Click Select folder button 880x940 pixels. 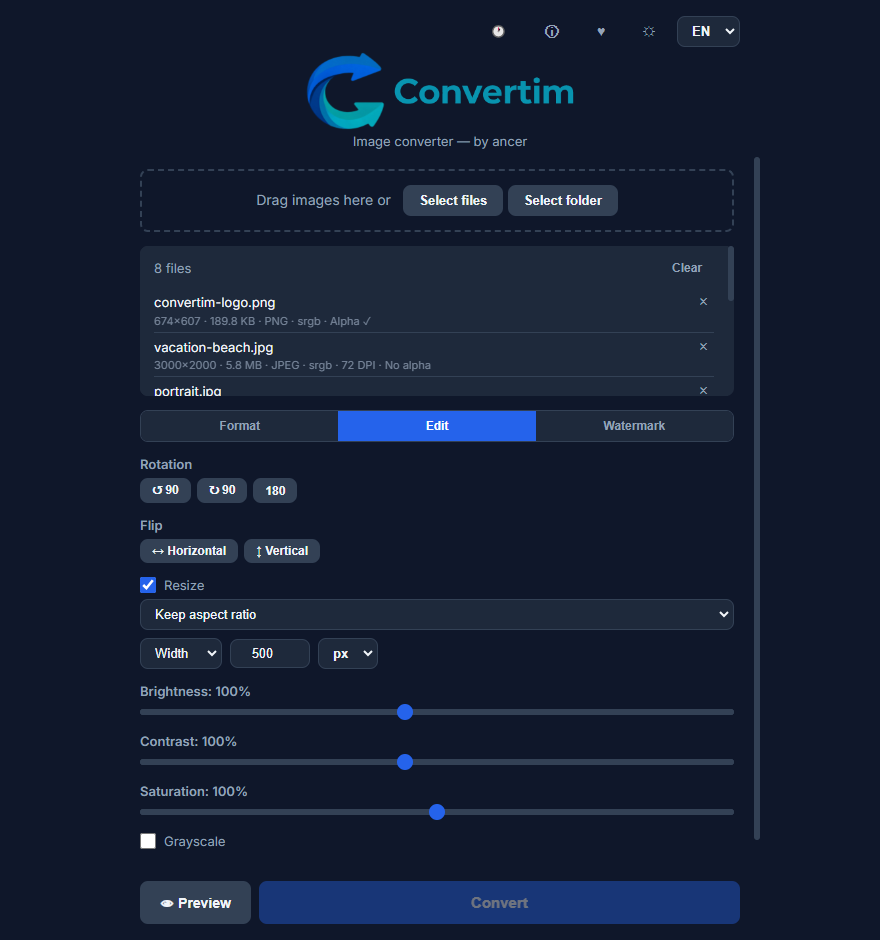[x=563, y=200]
